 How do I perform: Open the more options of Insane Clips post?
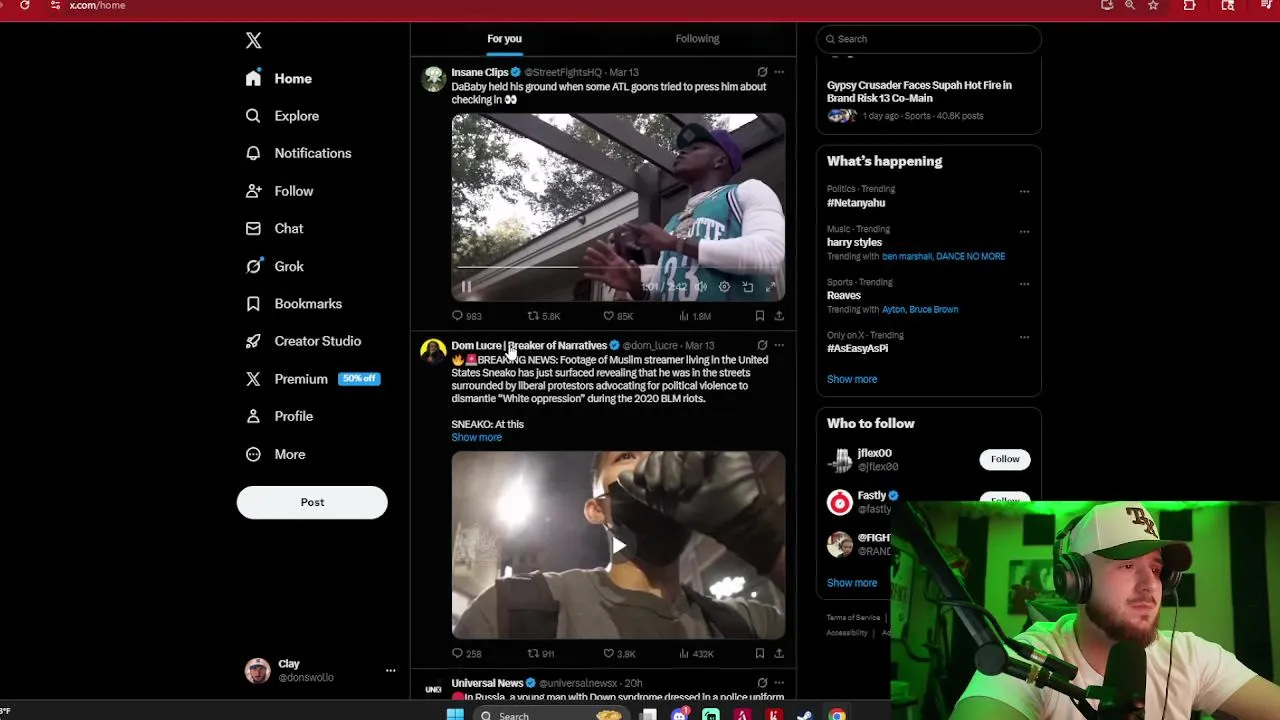coord(779,72)
